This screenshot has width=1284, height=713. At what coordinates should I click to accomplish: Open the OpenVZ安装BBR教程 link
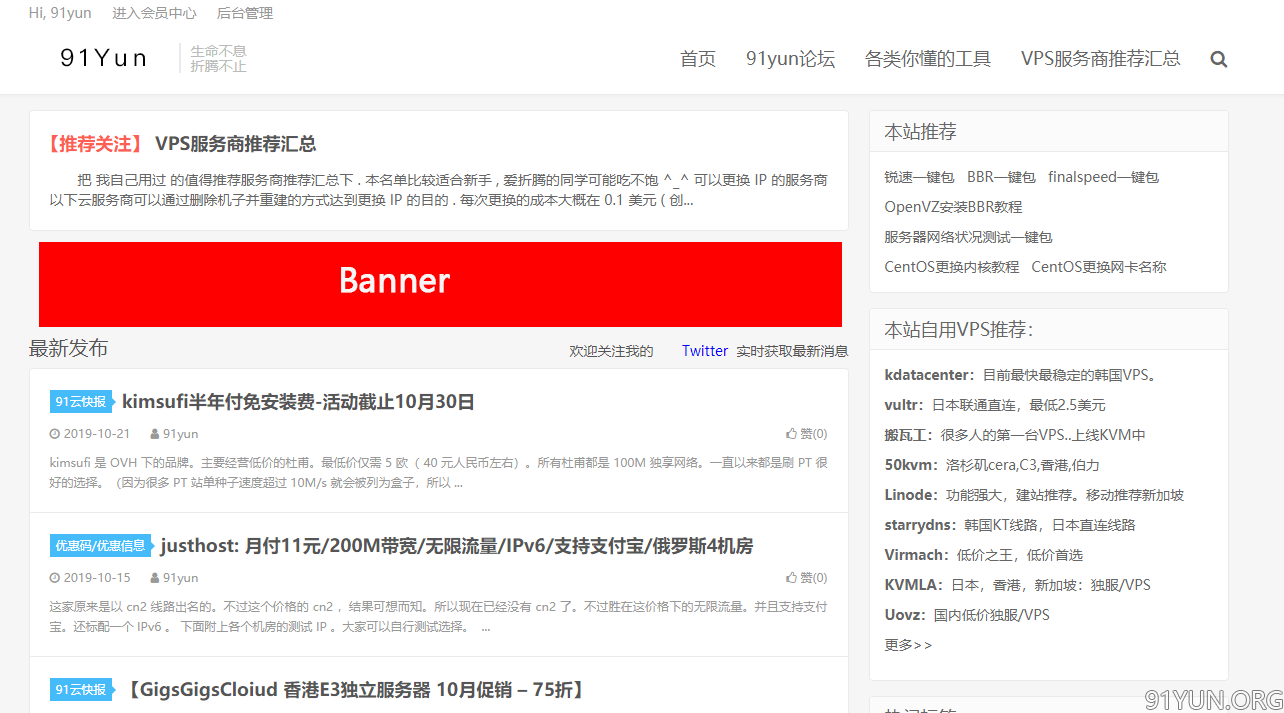953,207
